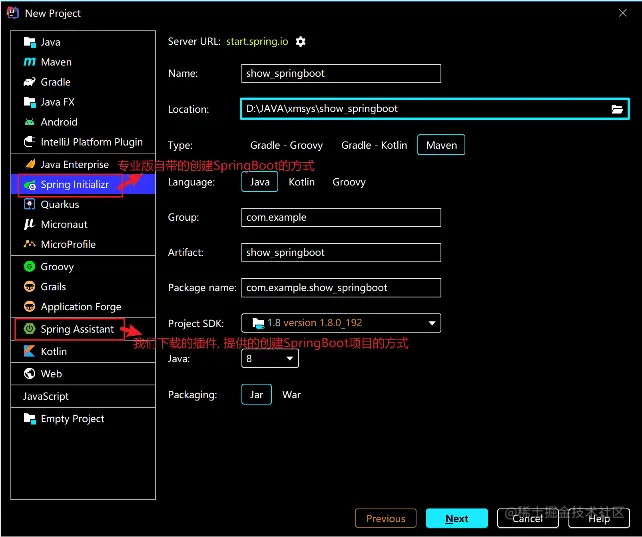Click the Grails icon
Screen dimensions: 642x537
click(x=29, y=287)
